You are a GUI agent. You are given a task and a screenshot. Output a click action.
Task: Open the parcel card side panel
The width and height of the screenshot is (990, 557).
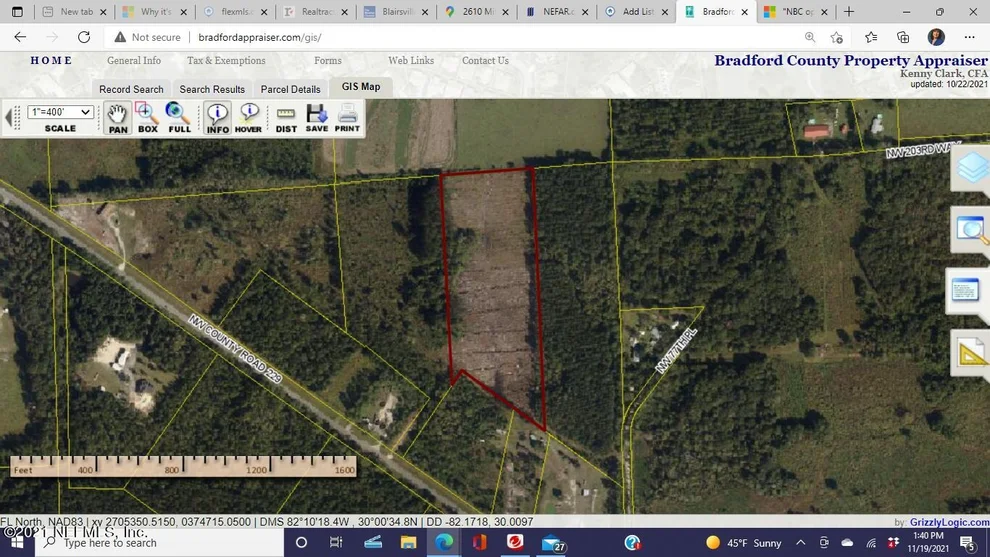pyautogui.click(x=967, y=291)
